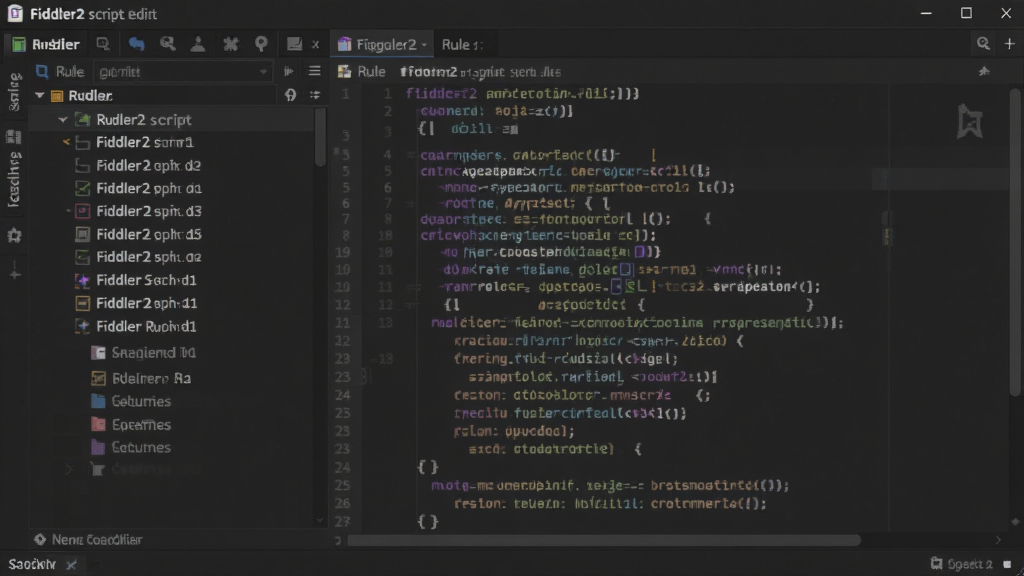Click the location pin toolbar icon

pyautogui.click(x=261, y=44)
